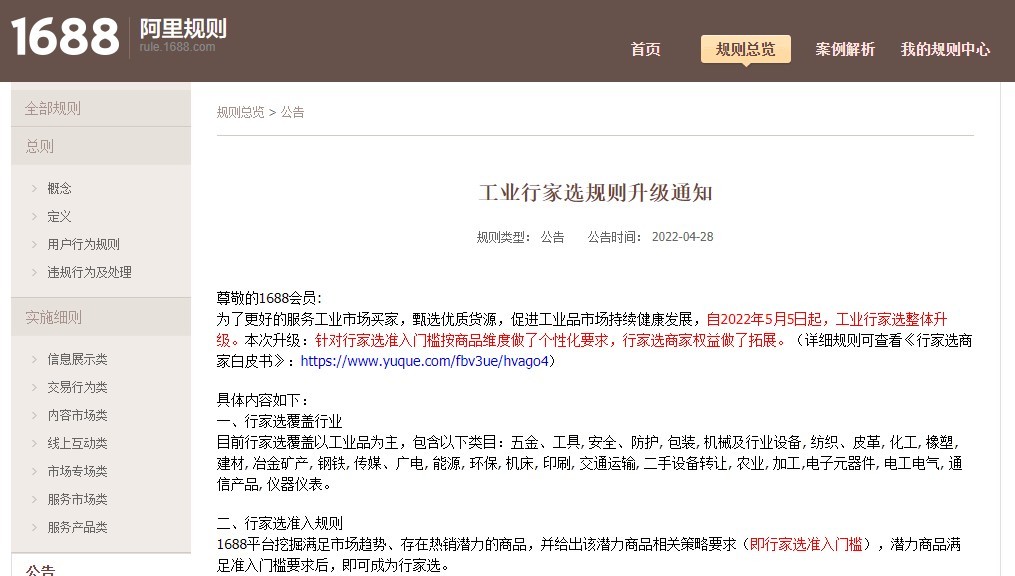
Task: Click the red text 即行家选准入门槛
Action: point(806,544)
